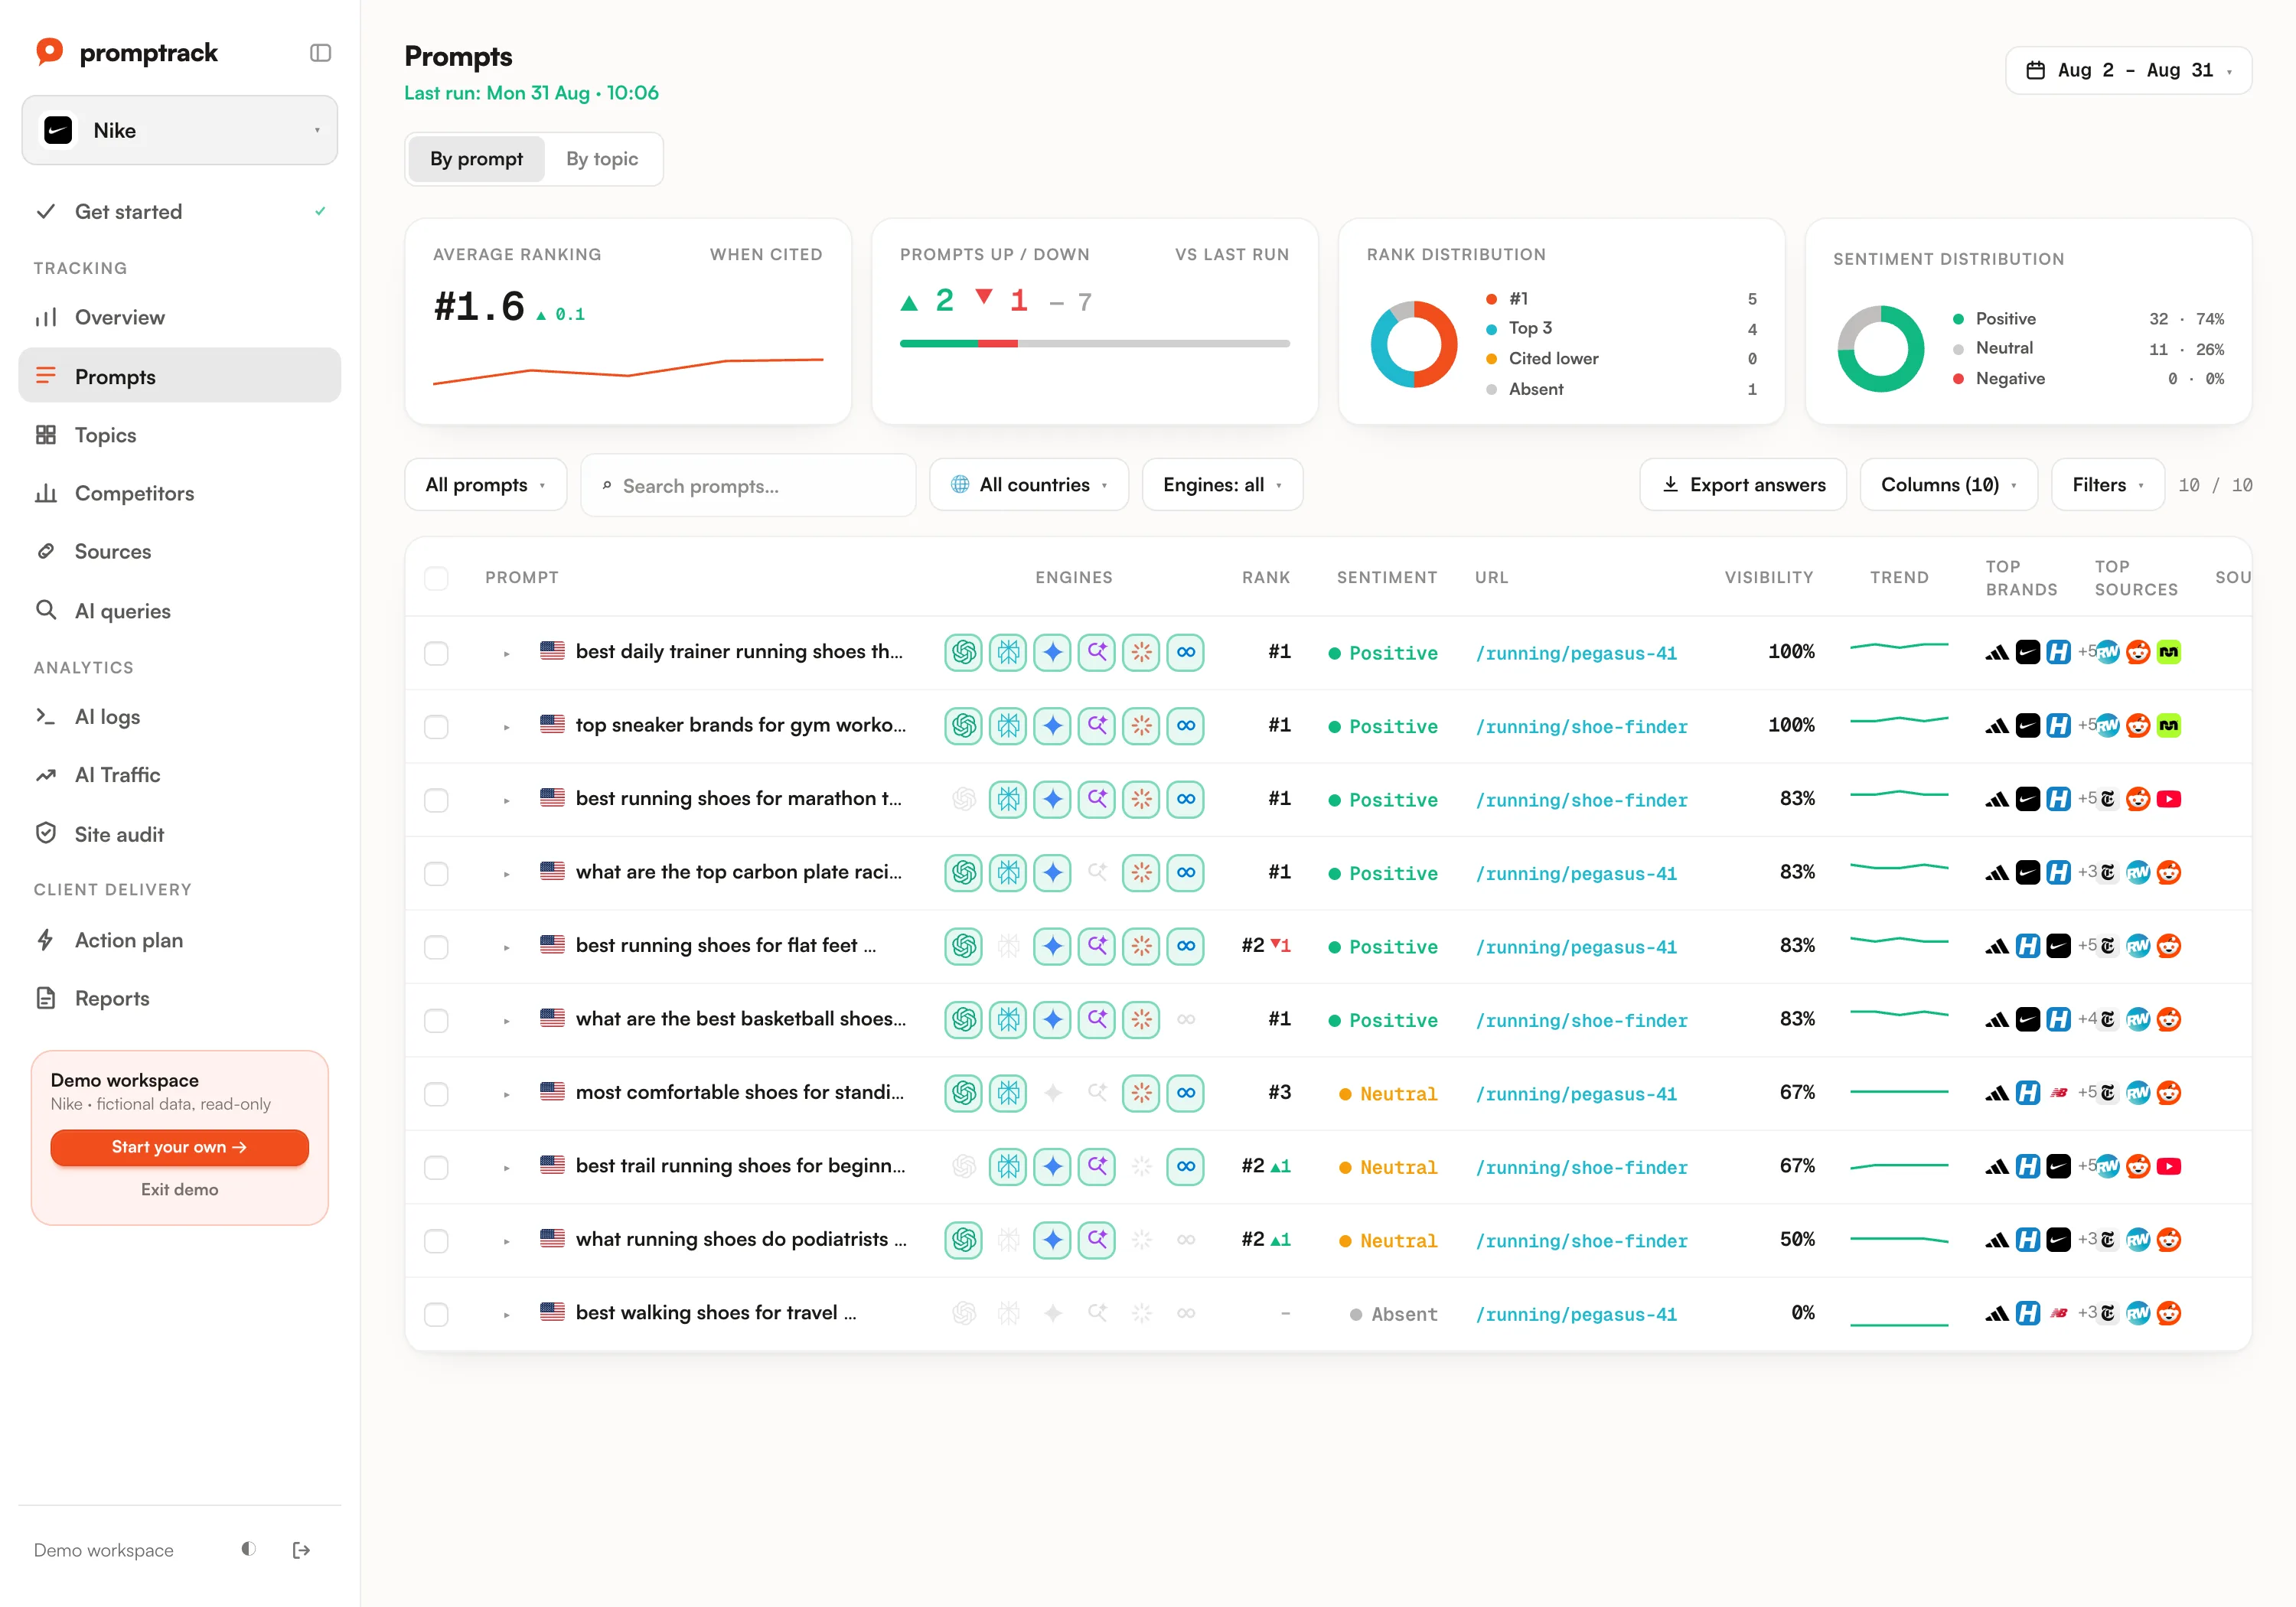Collapse the sidebar panel icon

coord(320,53)
